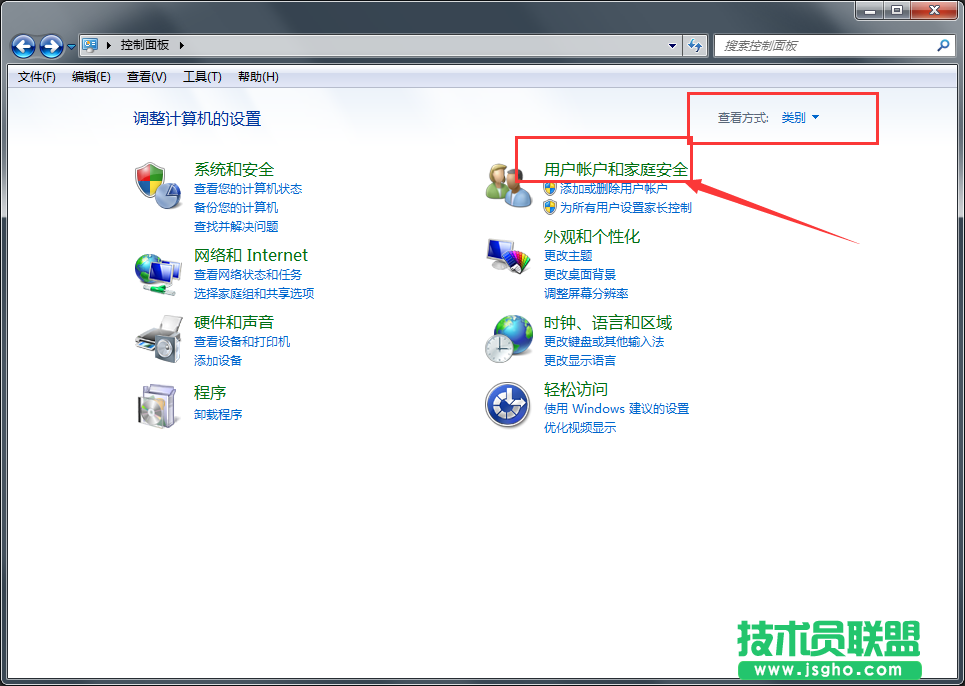Click the 轻松访问 accessibility icon

tap(507, 406)
